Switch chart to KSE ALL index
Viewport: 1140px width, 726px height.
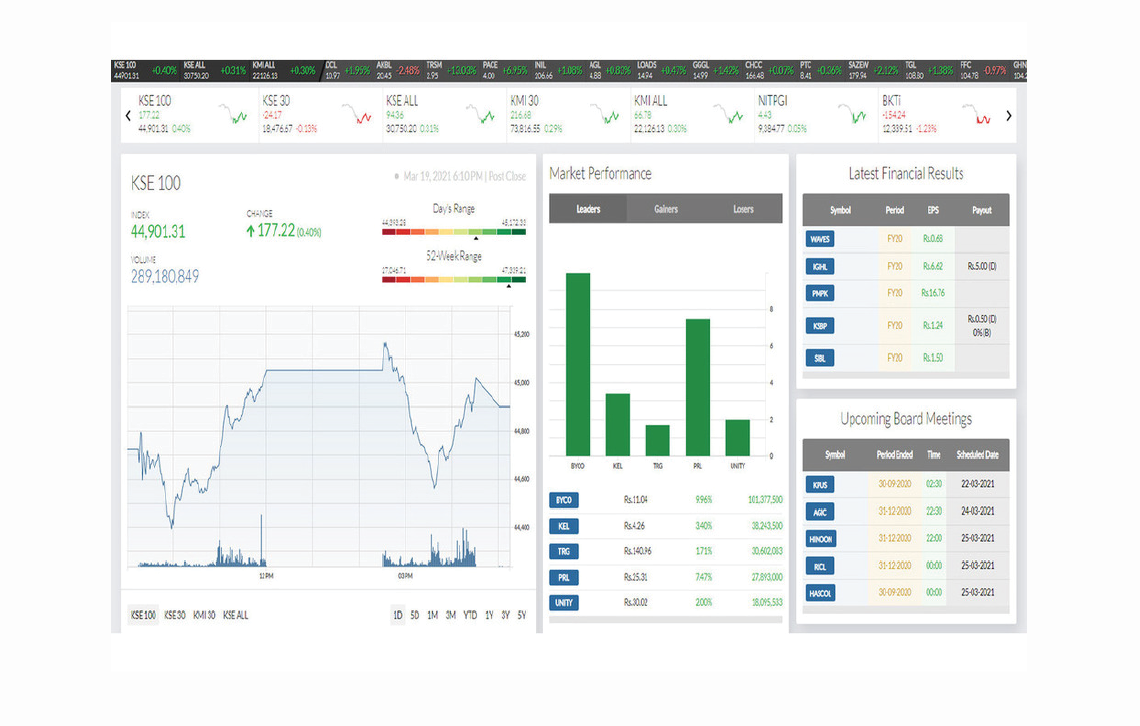[x=236, y=615]
